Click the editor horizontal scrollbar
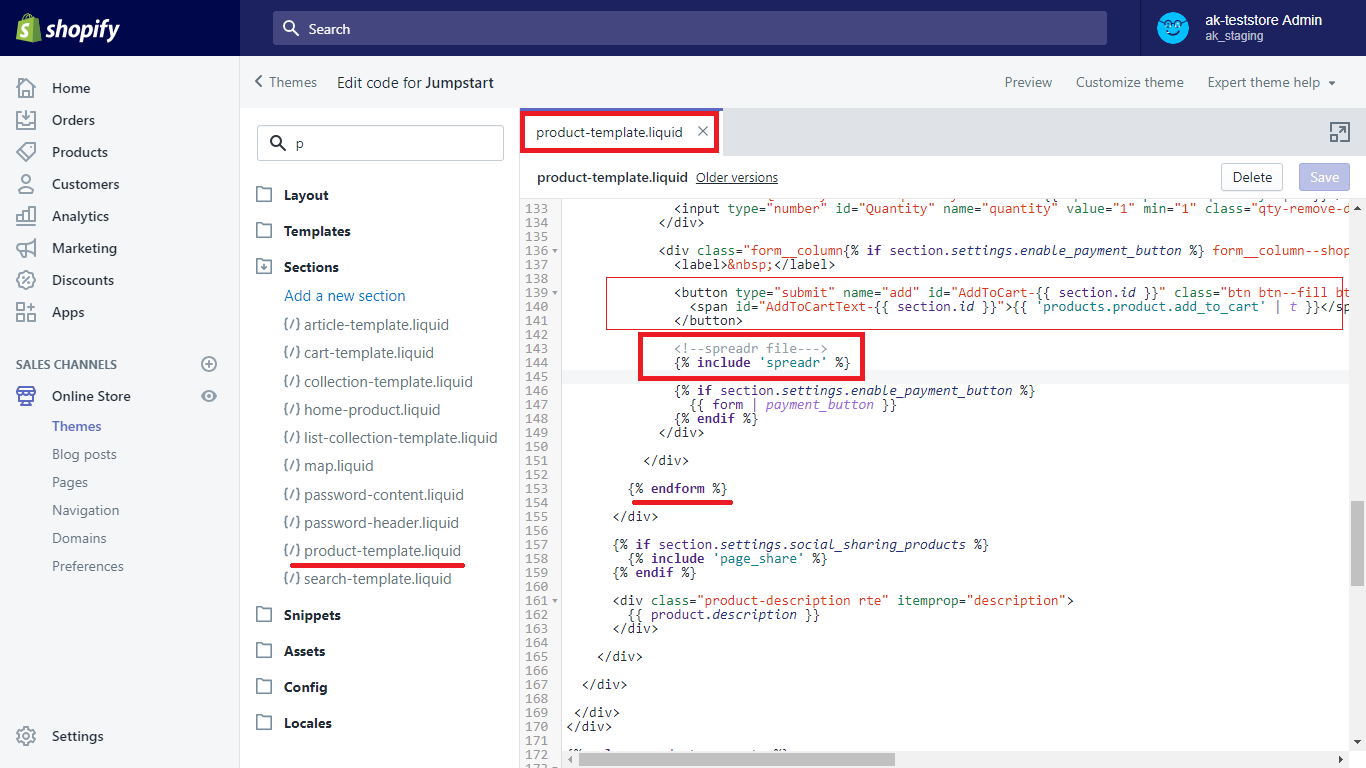This screenshot has height=768, width=1366. [737, 759]
